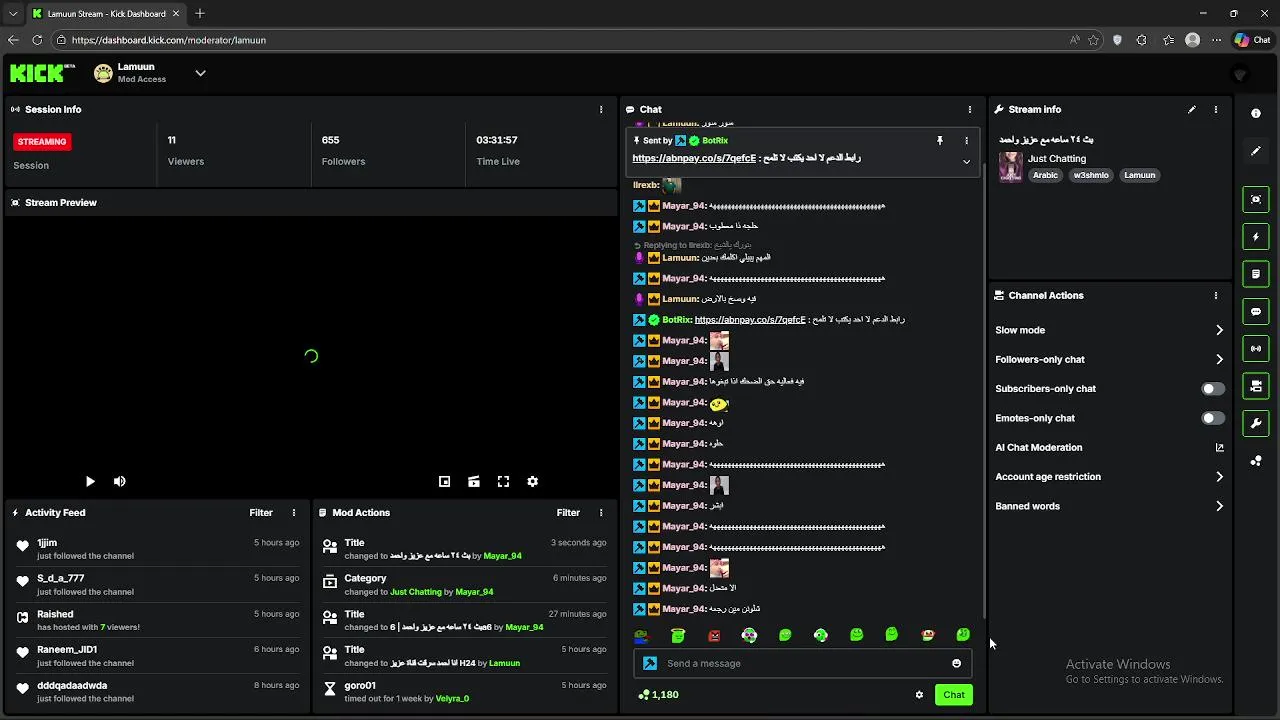Open a new browser tab
The width and height of the screenshot is (1280, 720).
[200, 13]
